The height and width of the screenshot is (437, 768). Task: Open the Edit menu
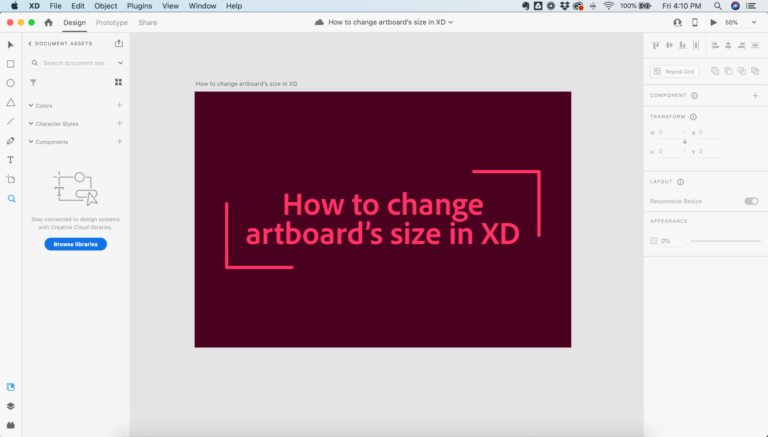[x=78, y=6]
